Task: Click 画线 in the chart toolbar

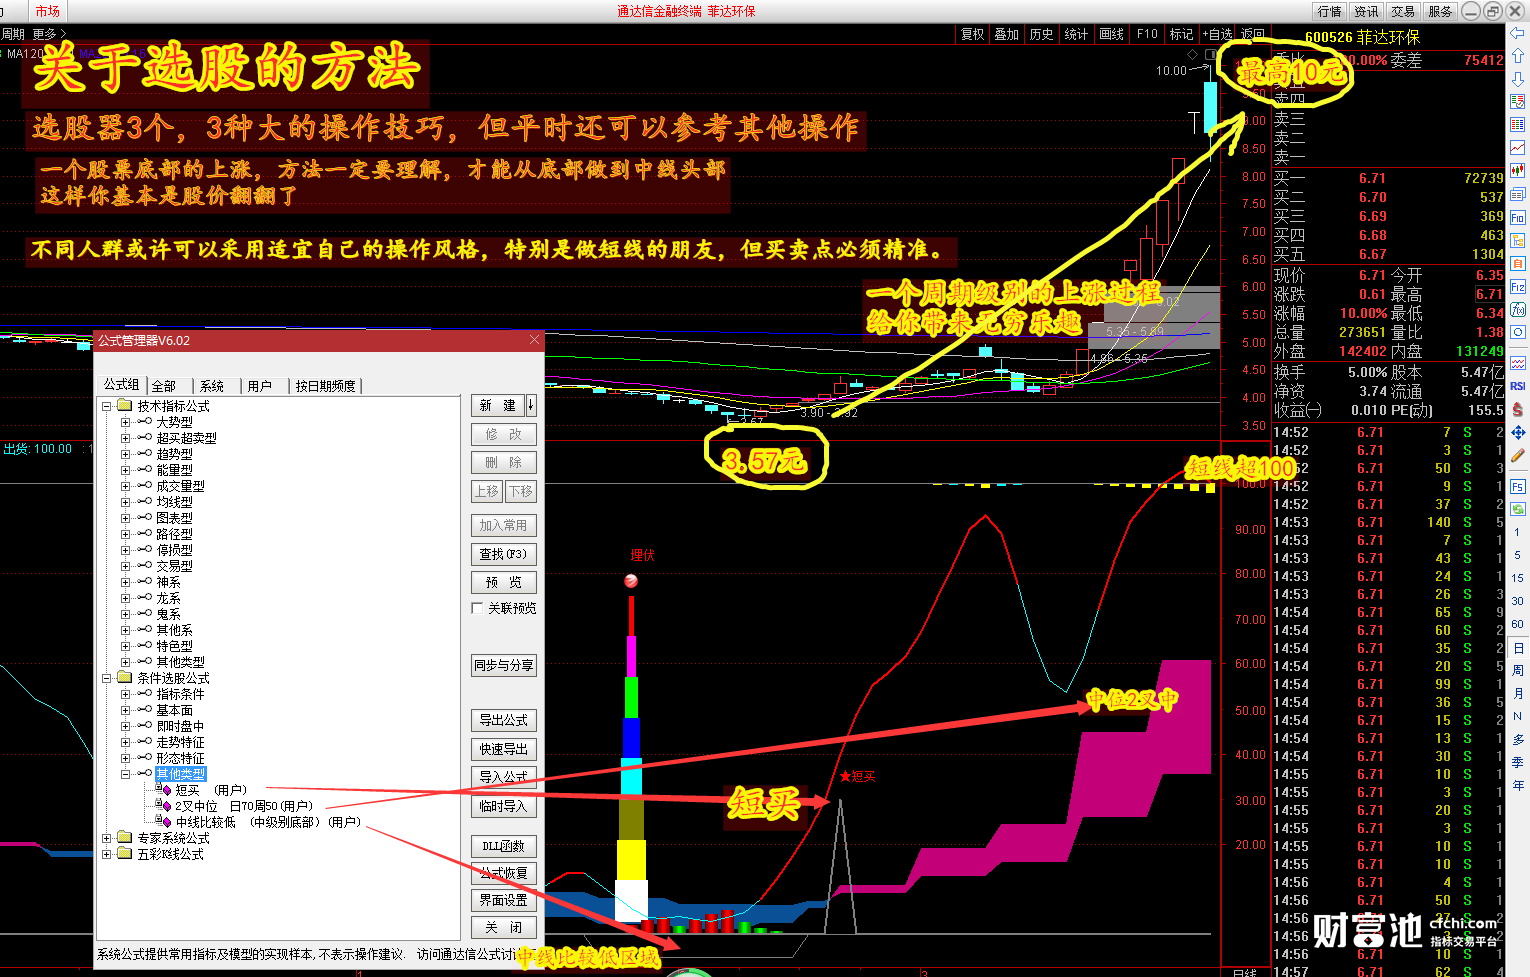Action: (1112, 34)
